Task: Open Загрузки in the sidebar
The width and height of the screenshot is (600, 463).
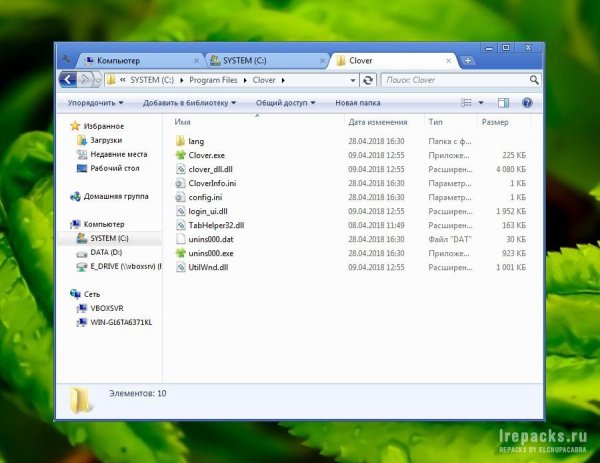Action: click(x=106, y=140)
